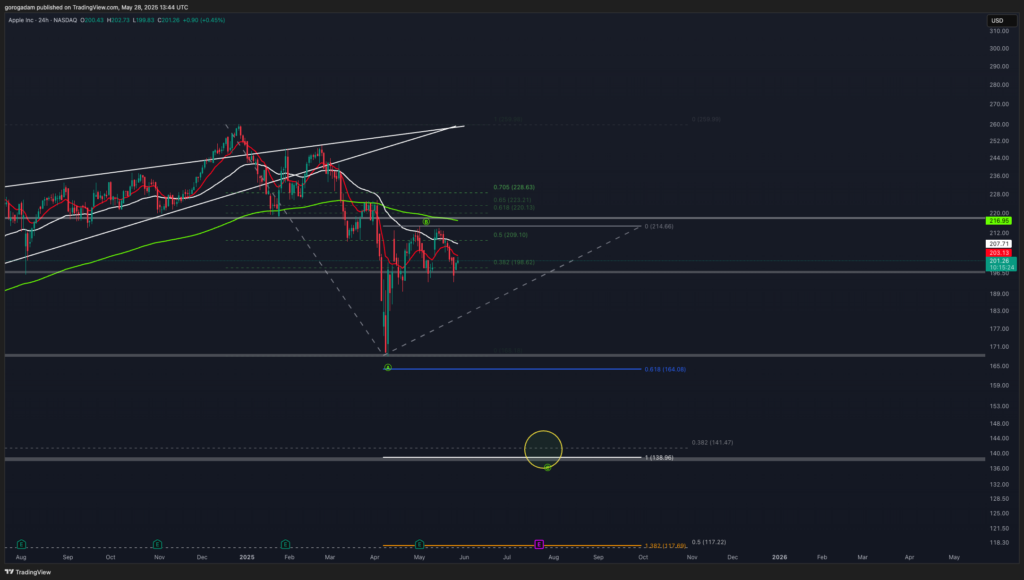Click the earnings E marker near May
The width and height of the screenshot is (1024, 580).
tap(420, 544)
